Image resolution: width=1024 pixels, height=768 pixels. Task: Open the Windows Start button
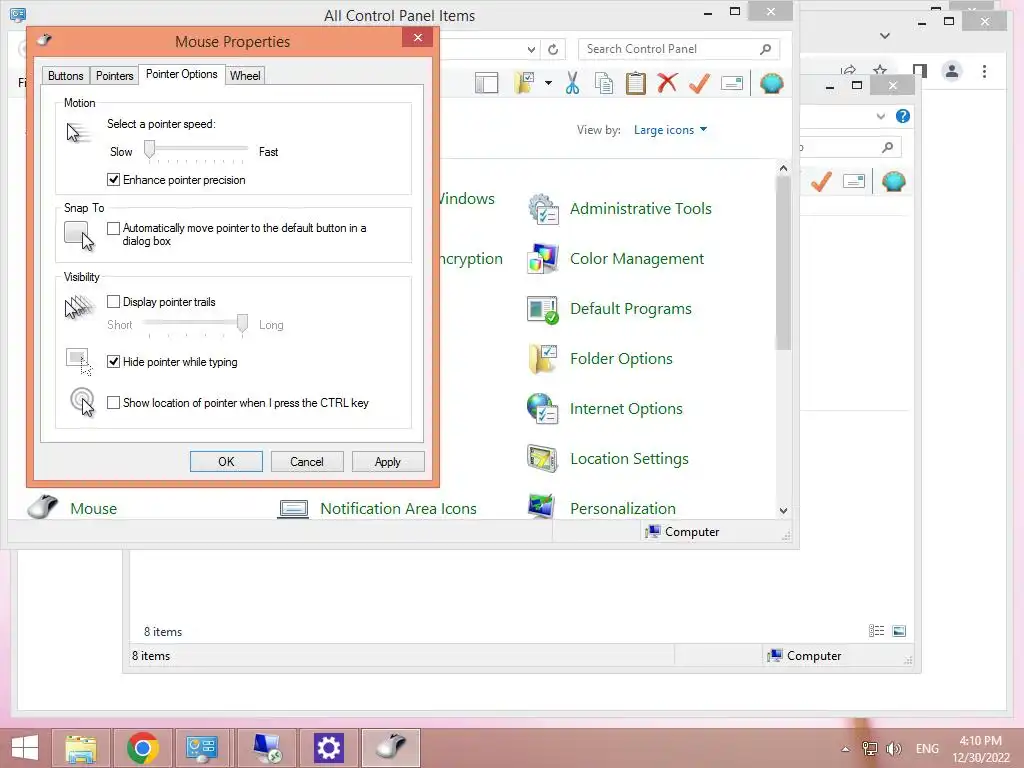(25, 748)
